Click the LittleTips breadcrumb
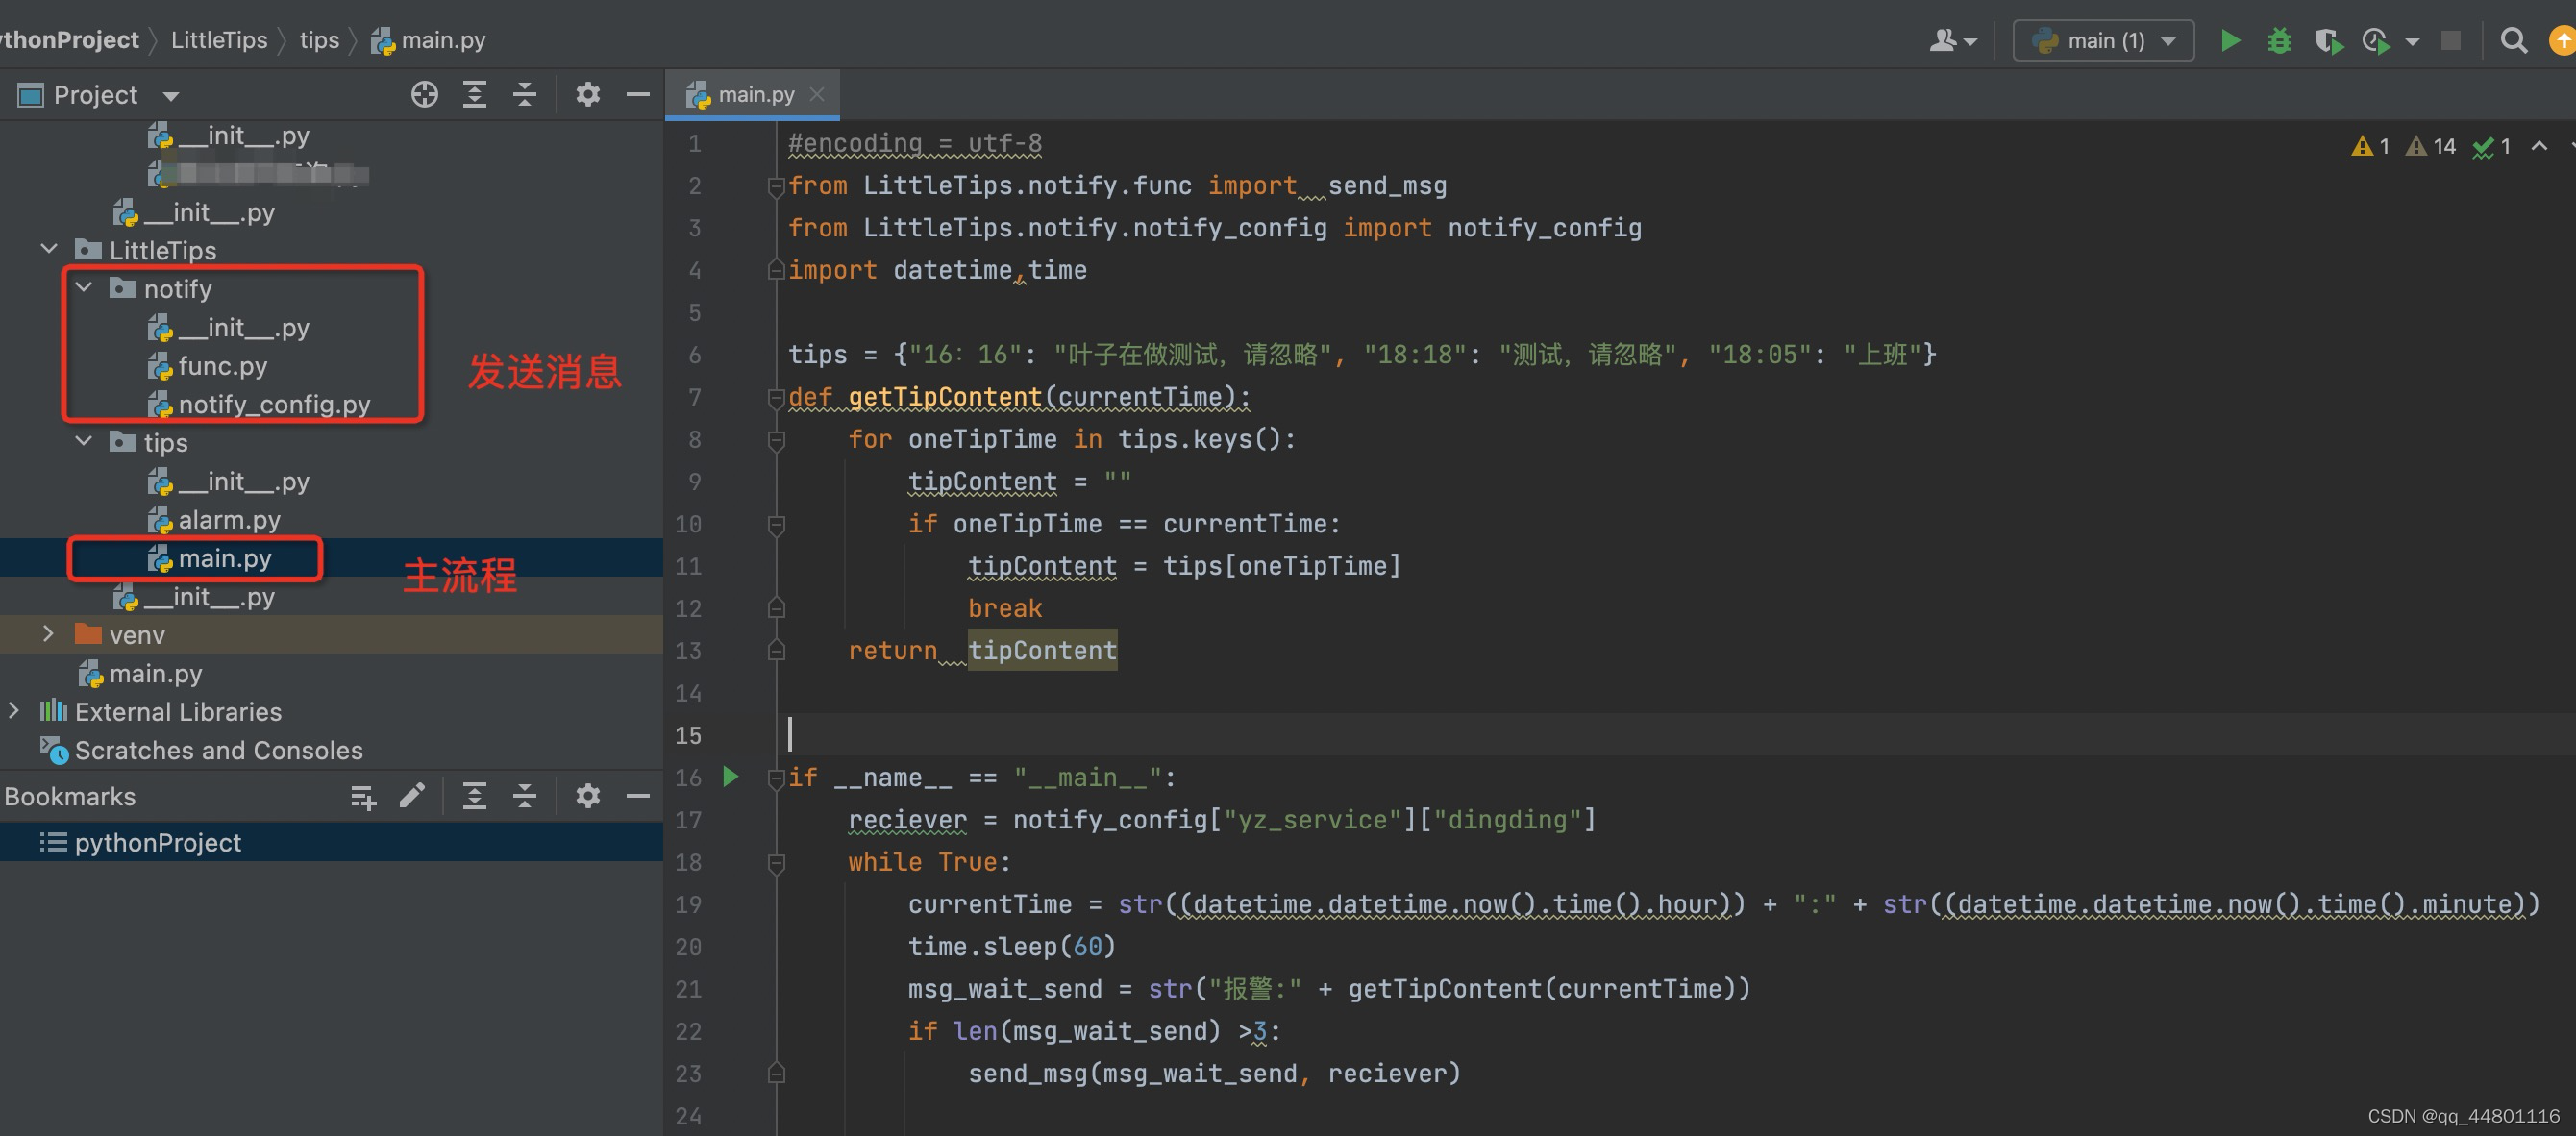This screenshot has height=1136, width=2576. (x=219, y=40)
